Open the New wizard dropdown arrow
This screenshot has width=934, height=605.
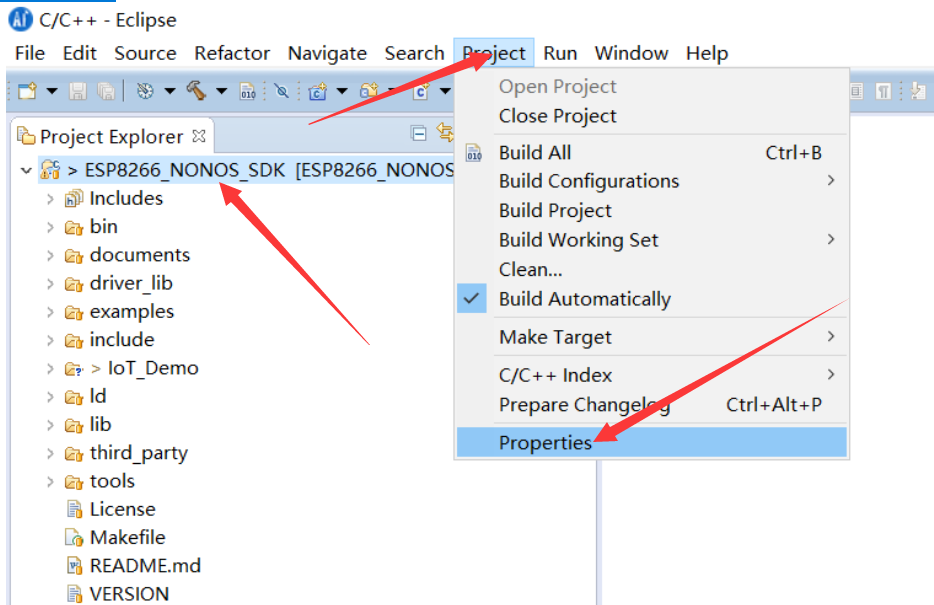click(x=50, y=91)
